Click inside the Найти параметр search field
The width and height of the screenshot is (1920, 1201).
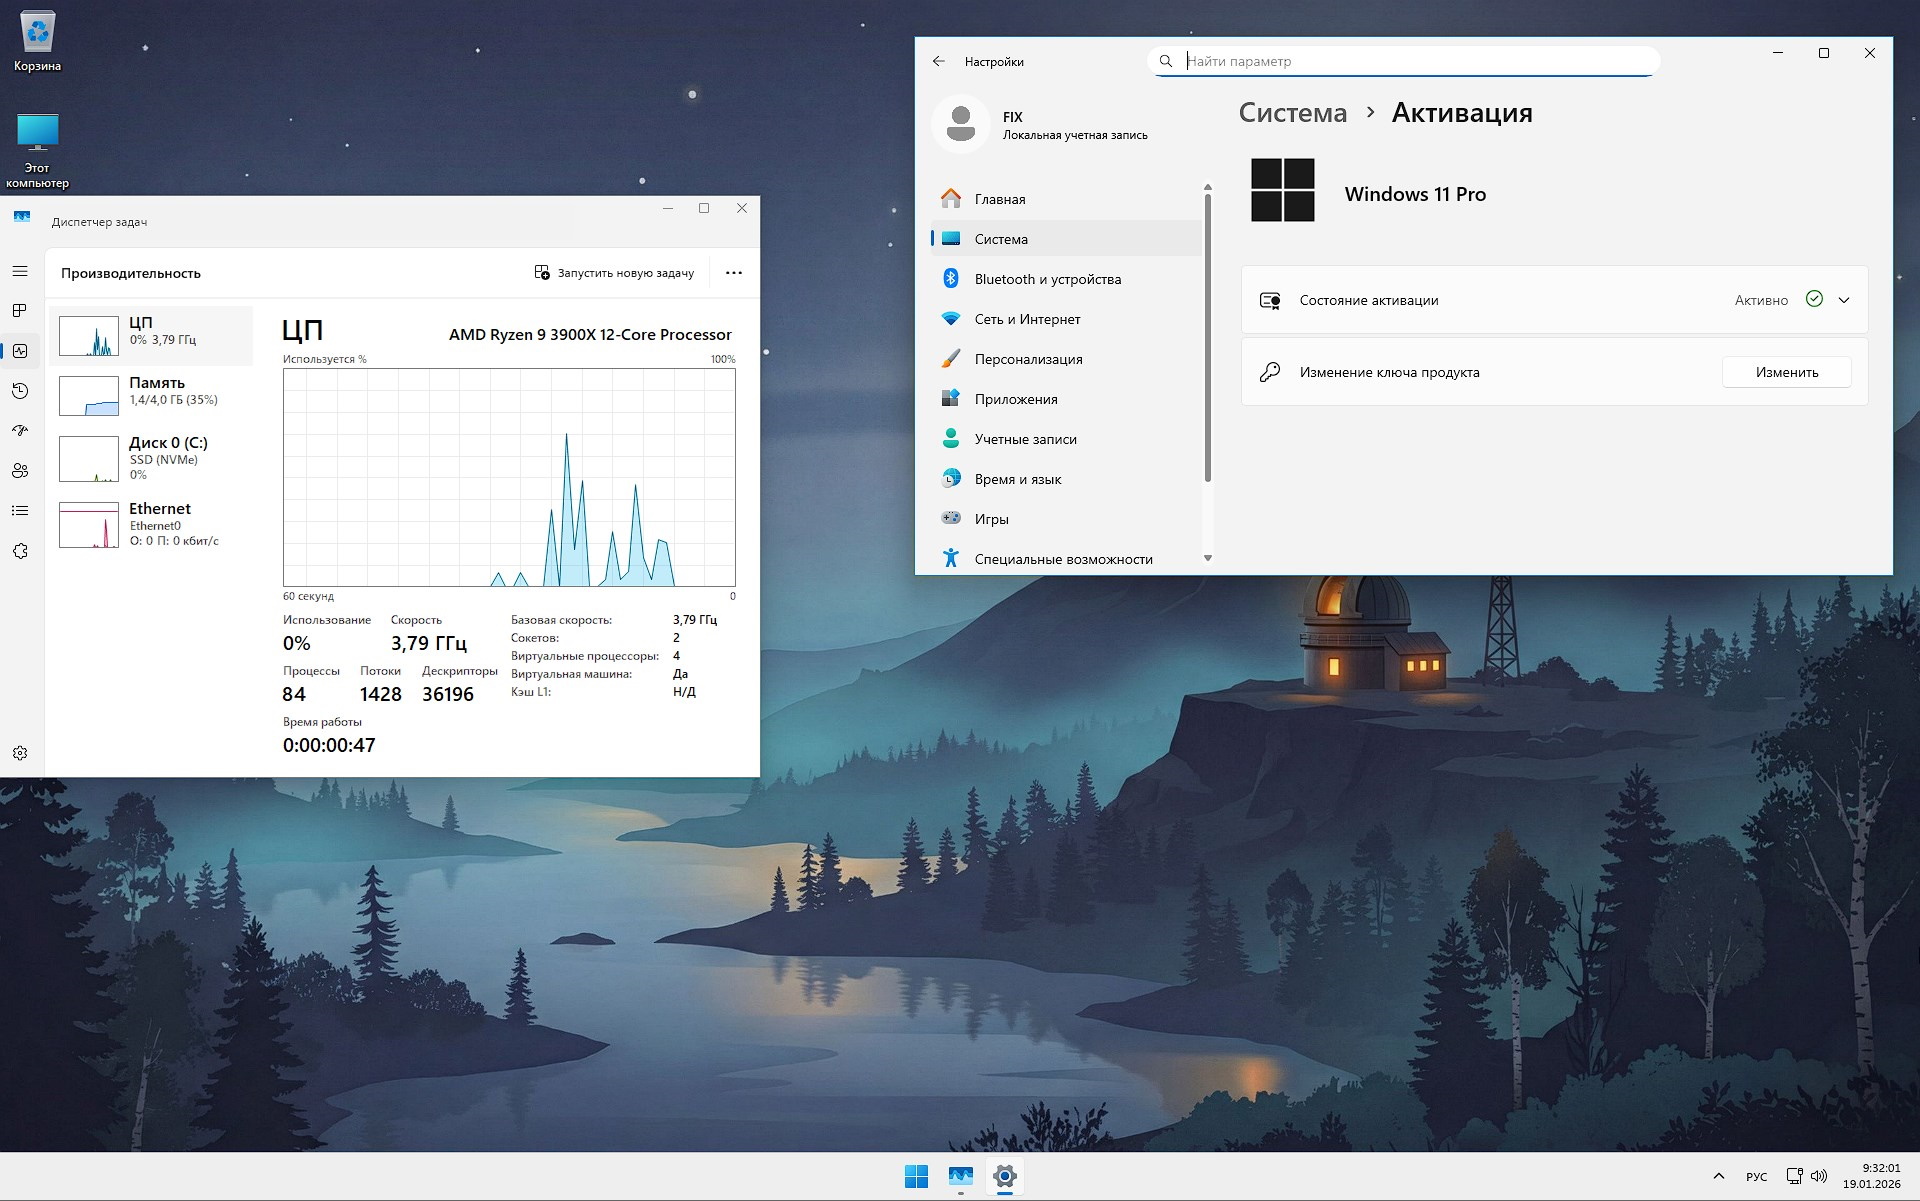pyautogui.click(x=1400, y=60)
